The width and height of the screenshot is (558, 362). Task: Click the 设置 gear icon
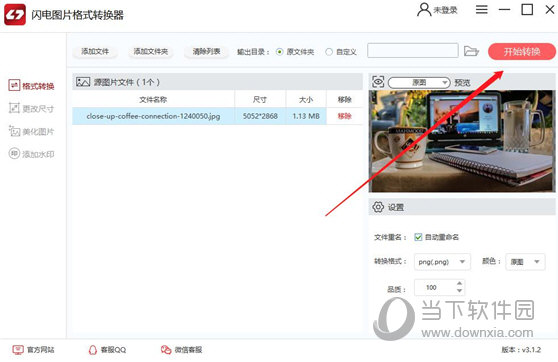[x=378, y=207]
